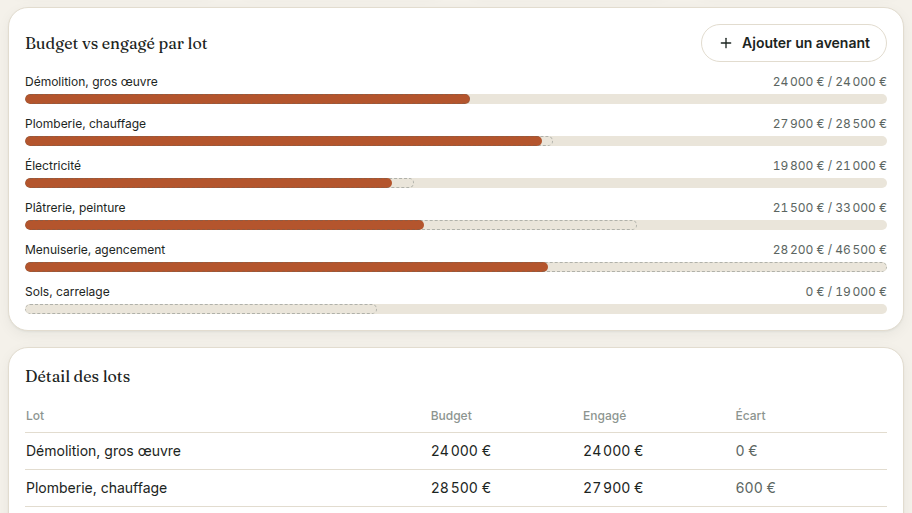Click the amount 21 500 € / 33 000 €
The height and width of the screenshot is (513, 912).
829,208
